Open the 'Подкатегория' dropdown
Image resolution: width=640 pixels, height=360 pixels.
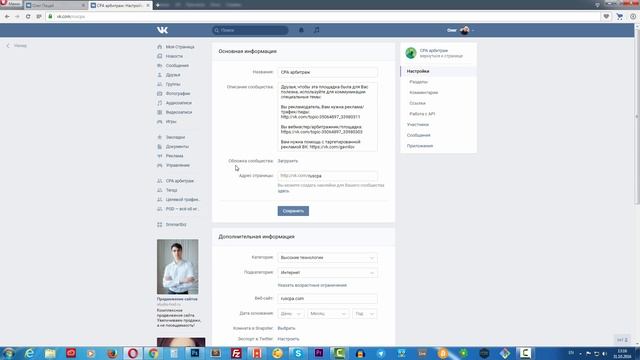click(327, 273)
